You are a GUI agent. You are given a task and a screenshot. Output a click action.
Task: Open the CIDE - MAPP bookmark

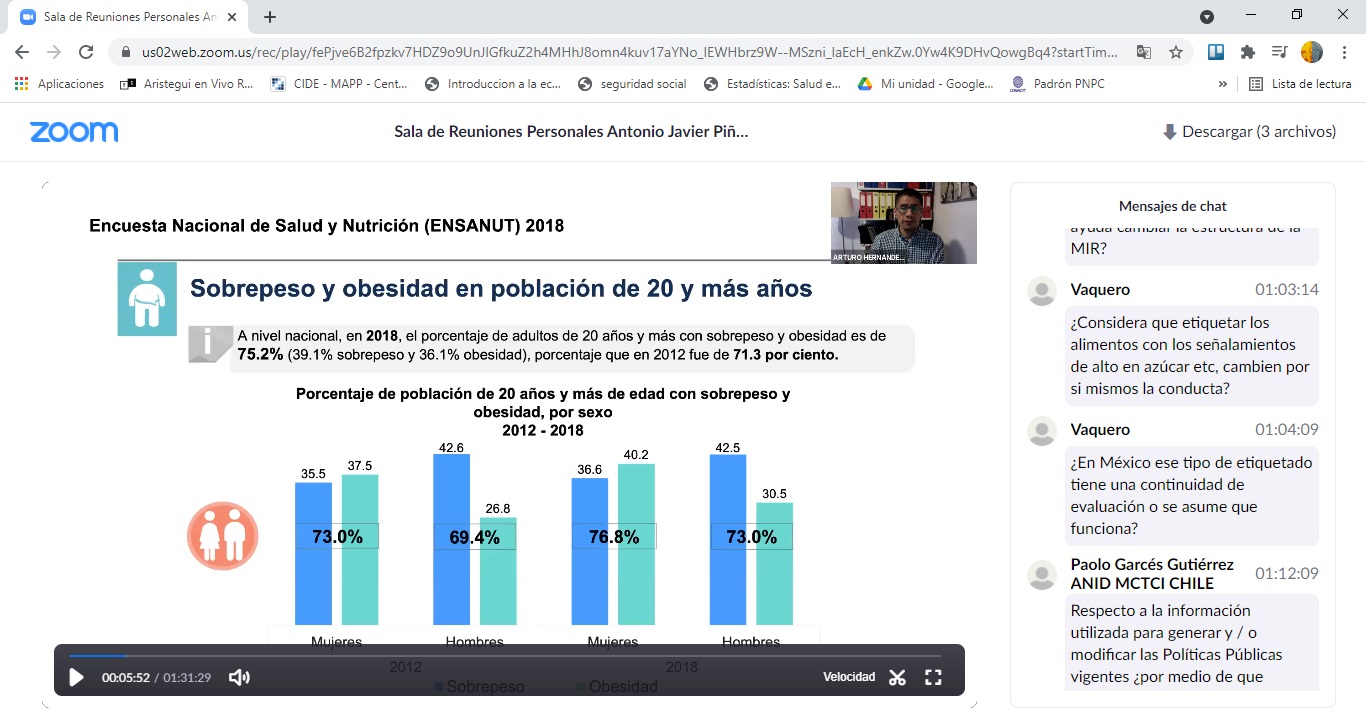coord(341,84)
